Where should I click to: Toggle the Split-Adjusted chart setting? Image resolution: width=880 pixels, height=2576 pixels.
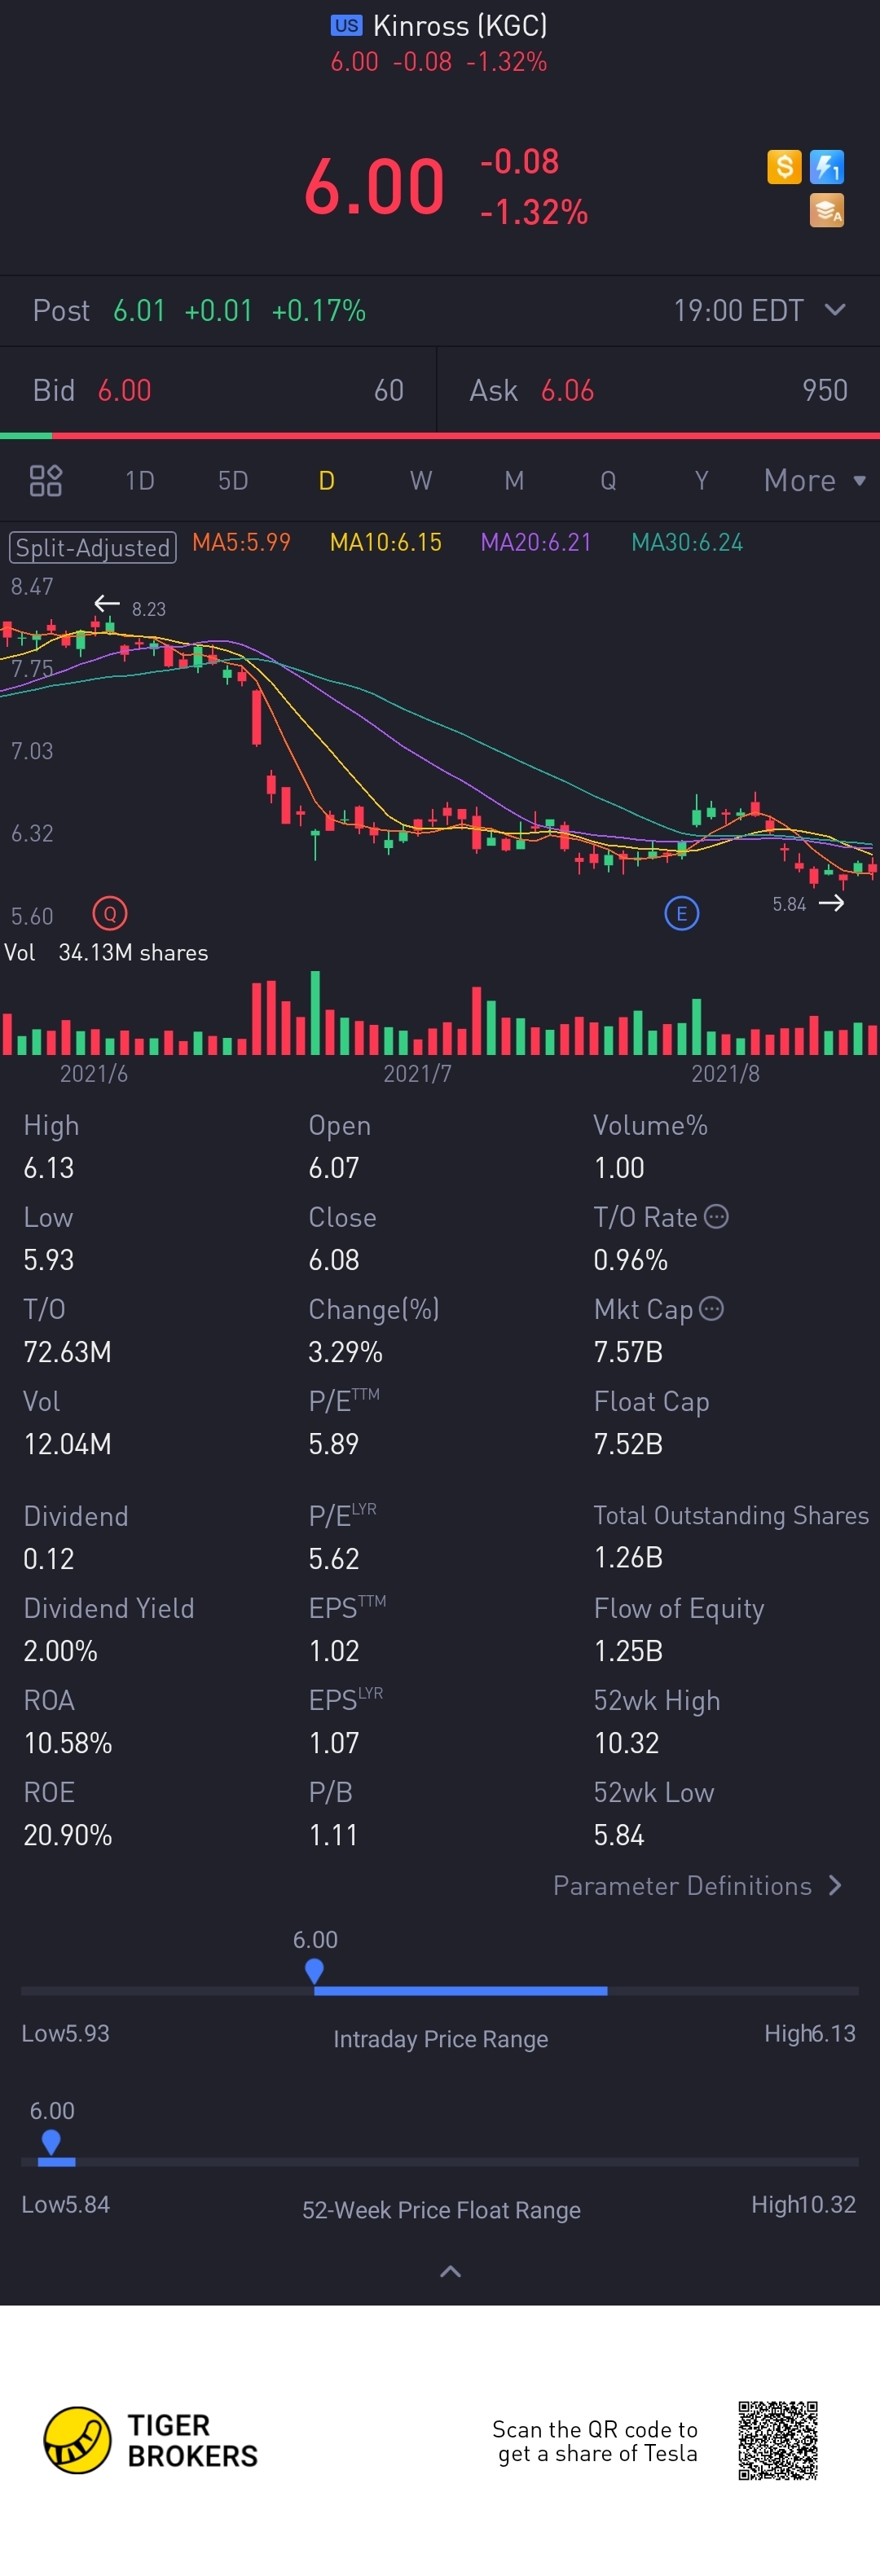coord(93,547)
